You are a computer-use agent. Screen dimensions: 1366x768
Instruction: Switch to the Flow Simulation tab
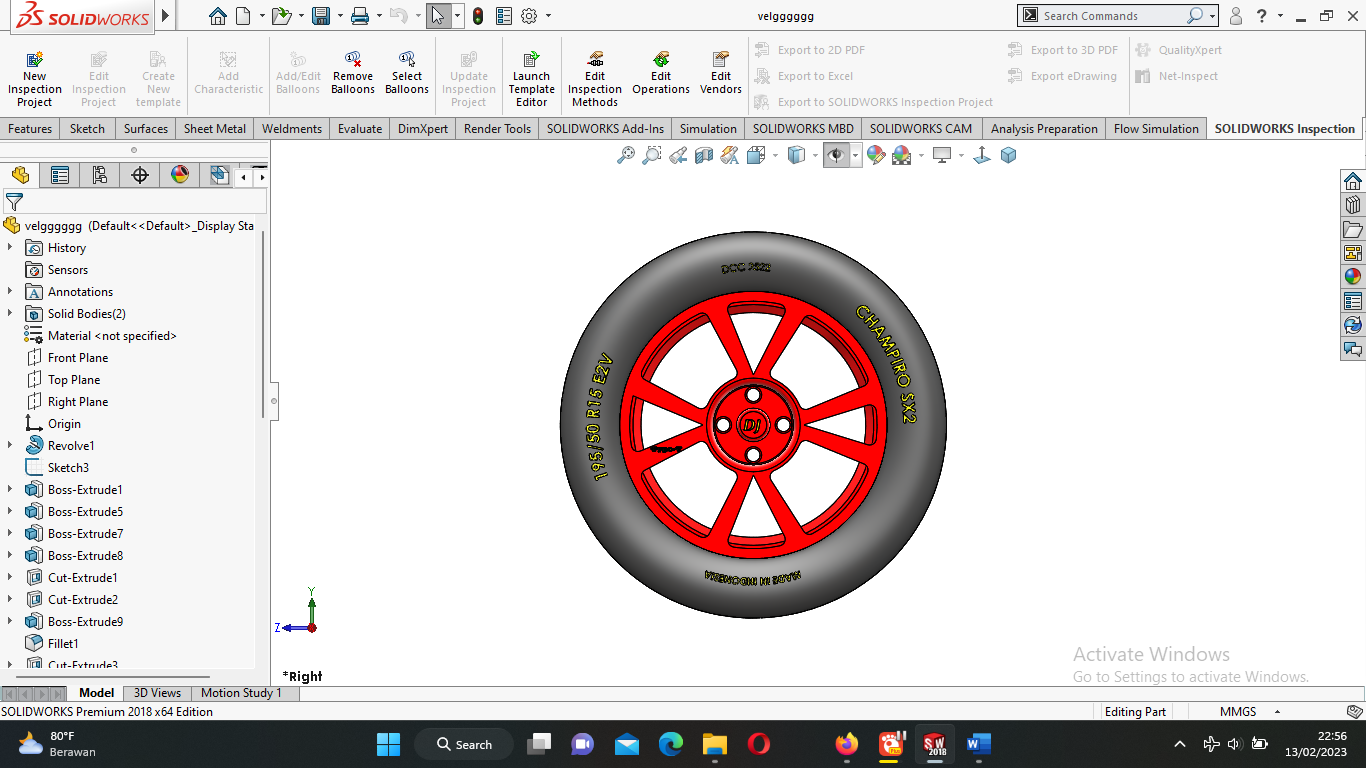pyautogui.click(x=1156, y=129)
